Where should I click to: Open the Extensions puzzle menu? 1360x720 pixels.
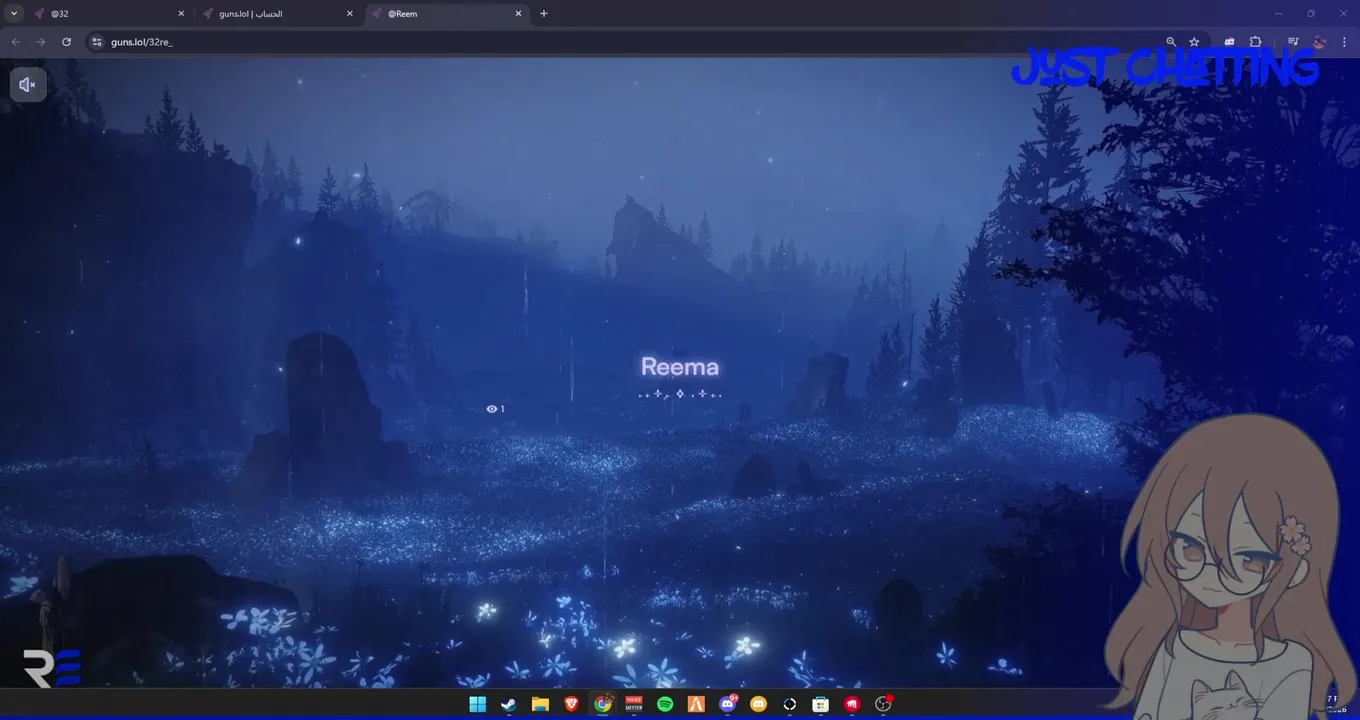tap(1256, 42)
